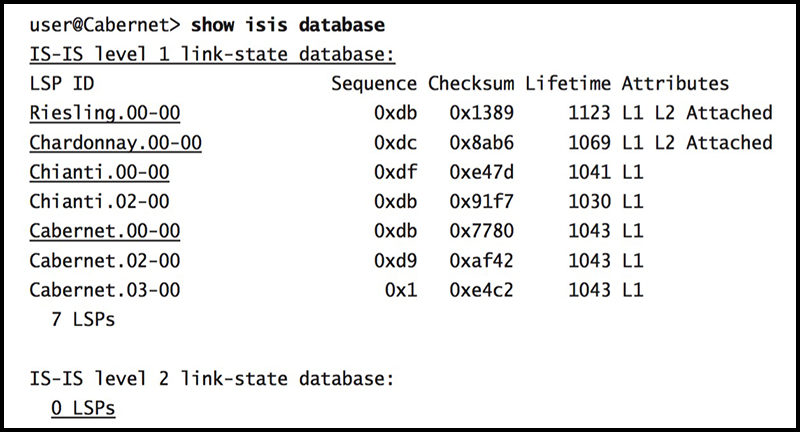Screen dimensions: 800x432
Task: Click the Checksum column header
Action: (471, 84)
